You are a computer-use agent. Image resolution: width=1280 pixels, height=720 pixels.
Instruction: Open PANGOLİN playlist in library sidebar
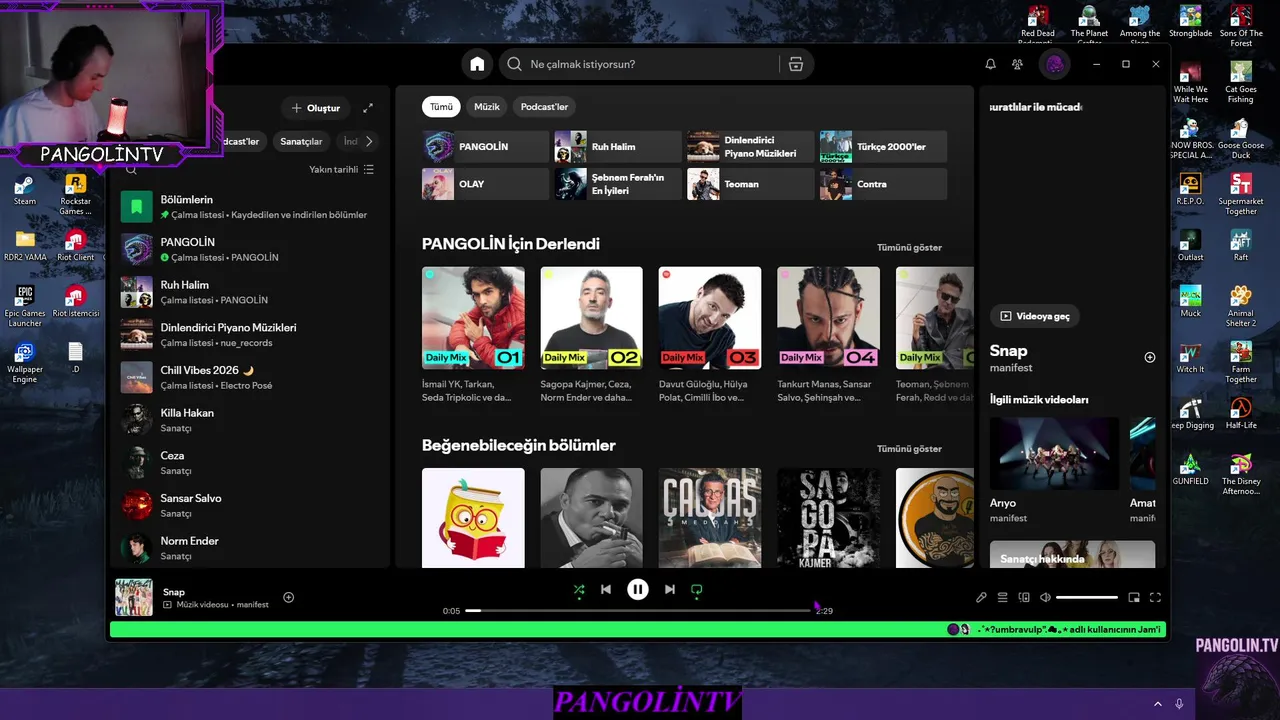(x=248, y=249)
